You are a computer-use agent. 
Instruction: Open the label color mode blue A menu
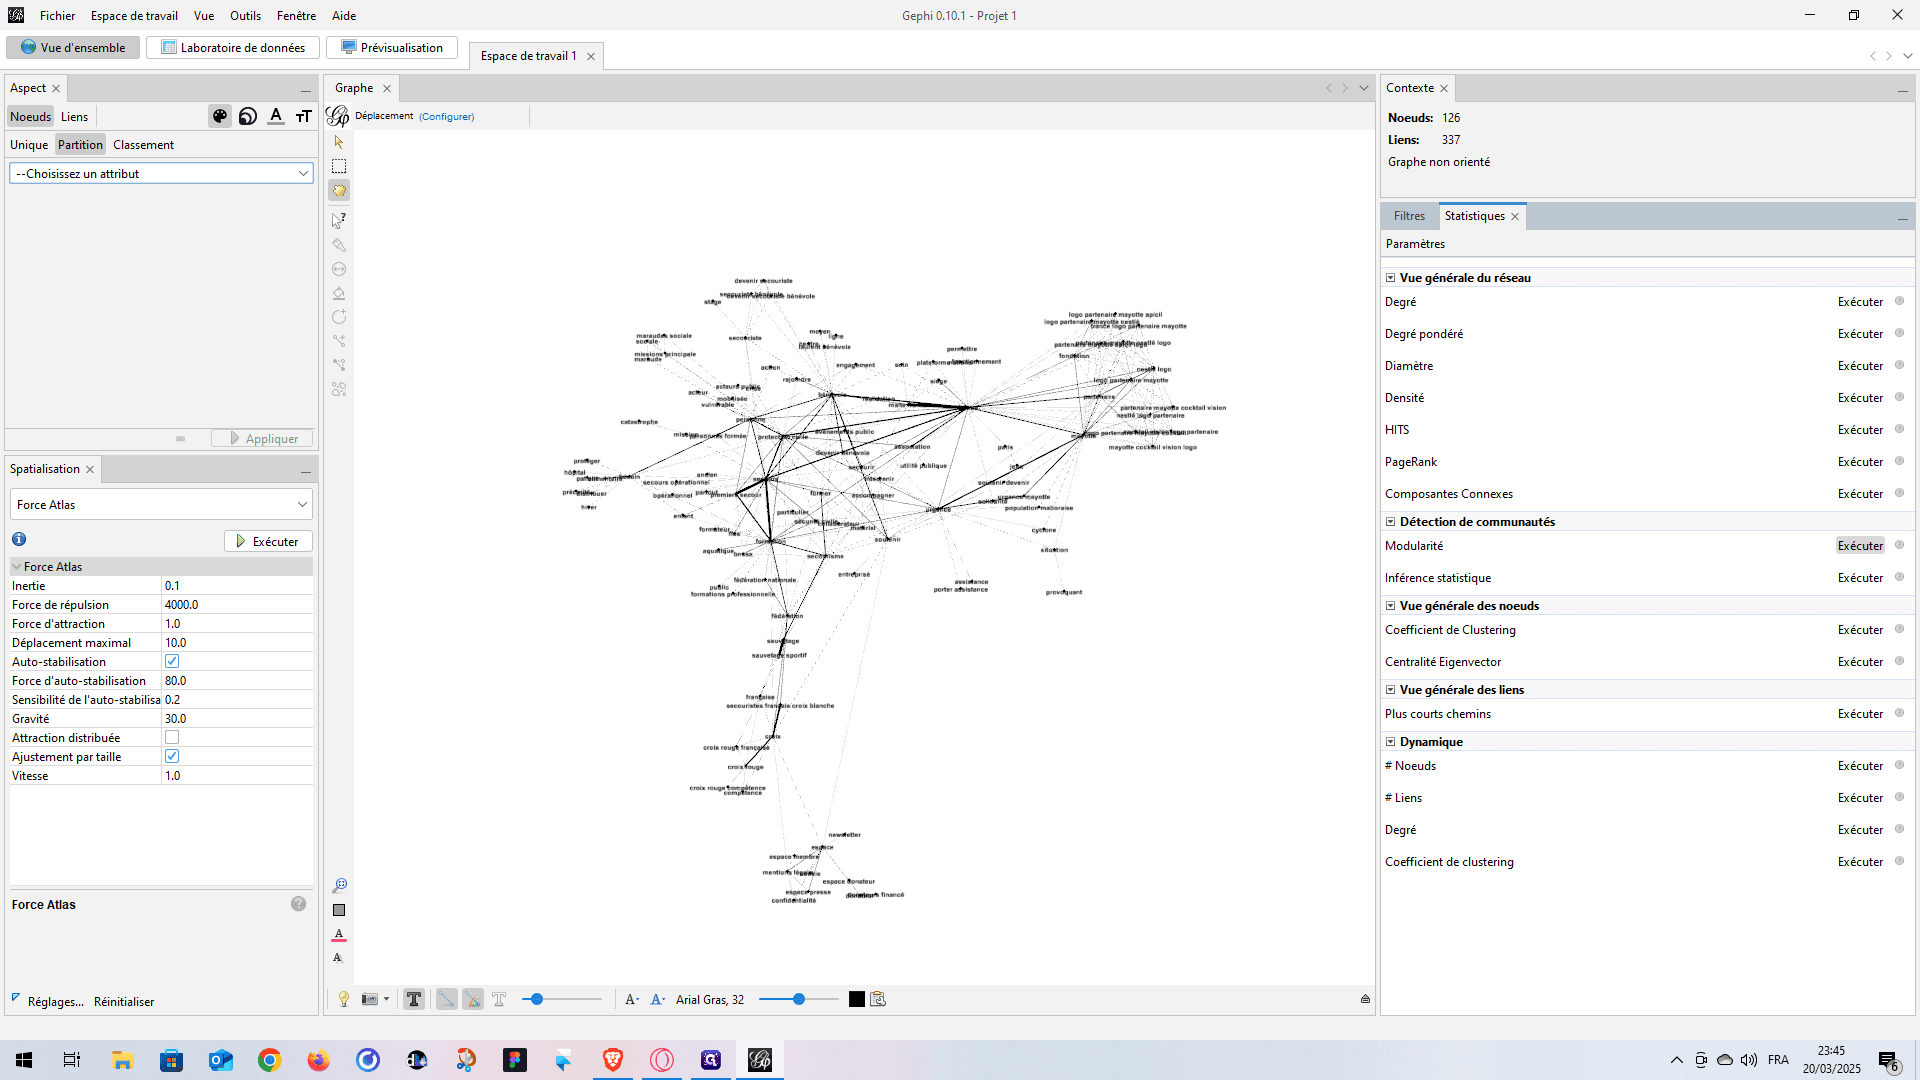(x=658, y=999)
